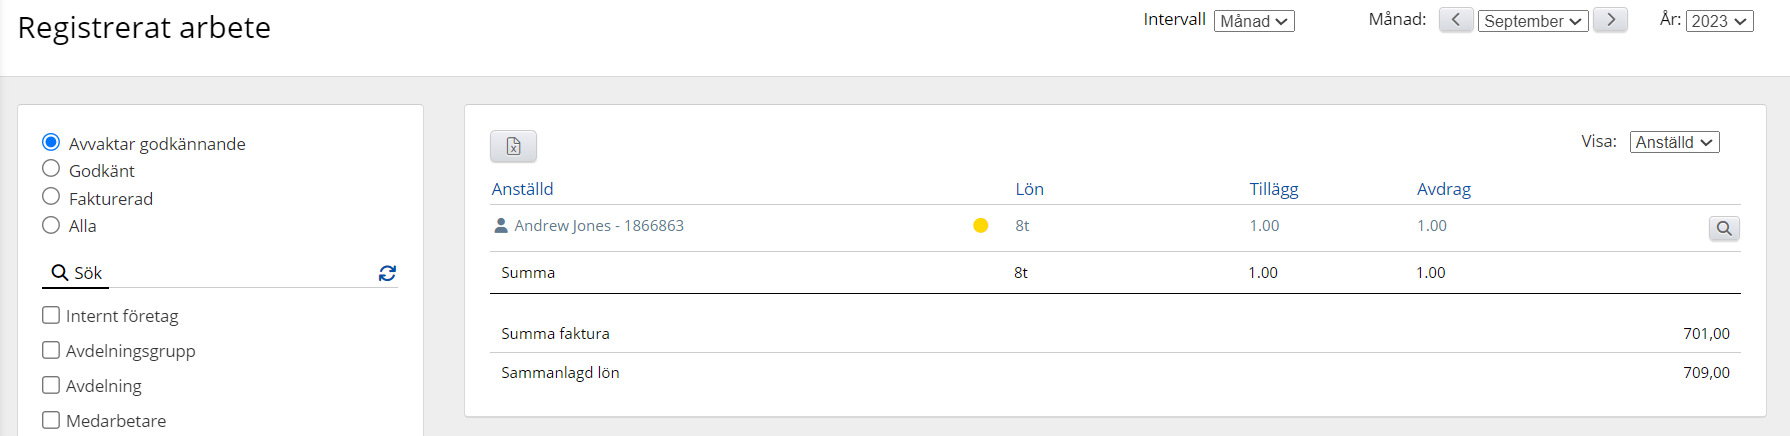Image resolution: width=1790 pixels, height=436 pixels.
Task: Click the person icon beside Andrew Jones
Action: [x=501, y=226]
